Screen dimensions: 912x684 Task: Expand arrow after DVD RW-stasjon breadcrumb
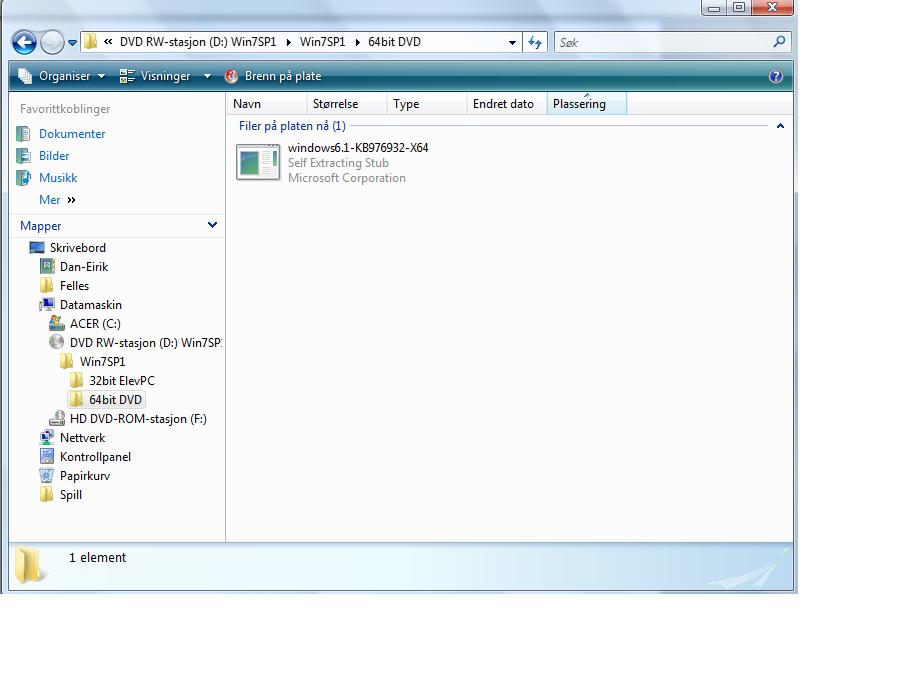pyautogui.click(x=288, y=42)
